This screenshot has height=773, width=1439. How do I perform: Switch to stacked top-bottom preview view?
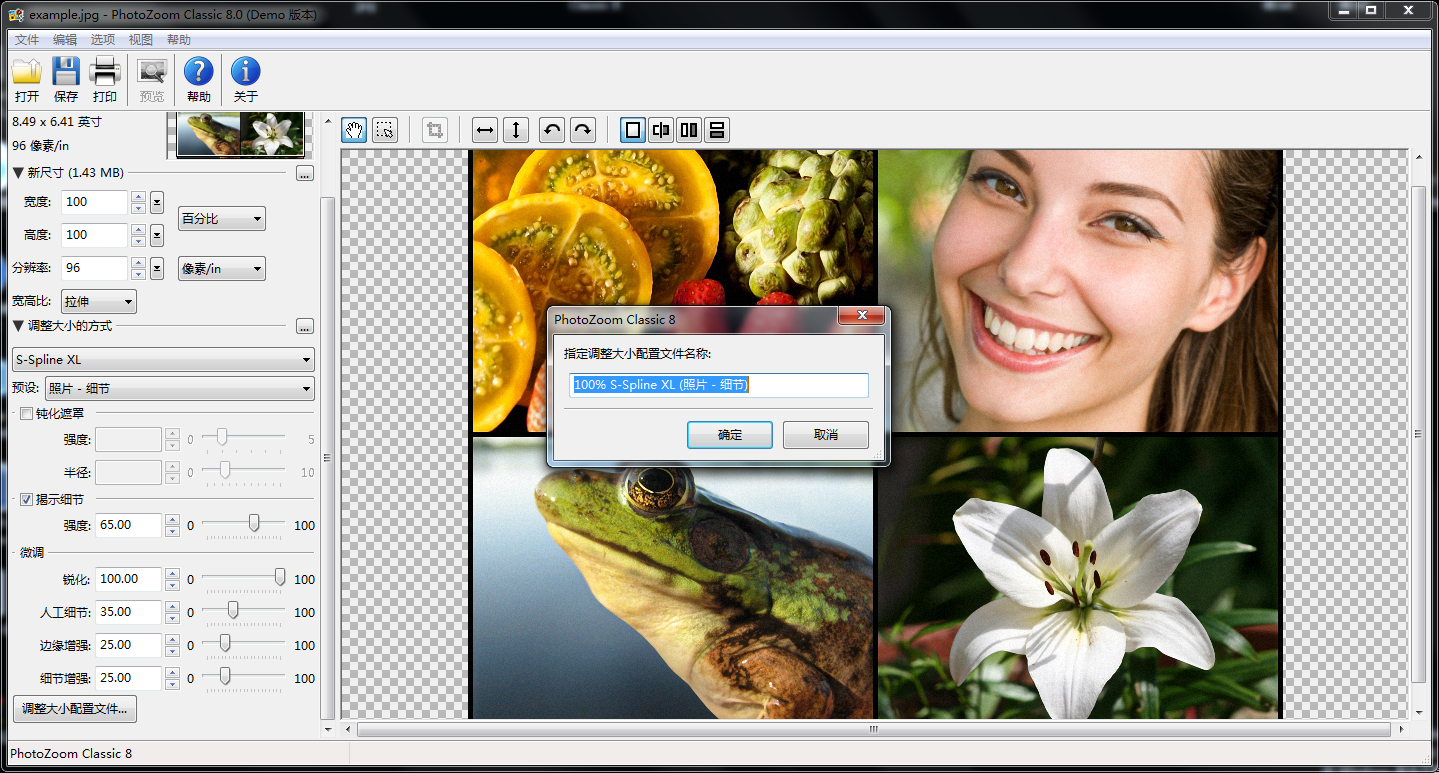(717, 130)
